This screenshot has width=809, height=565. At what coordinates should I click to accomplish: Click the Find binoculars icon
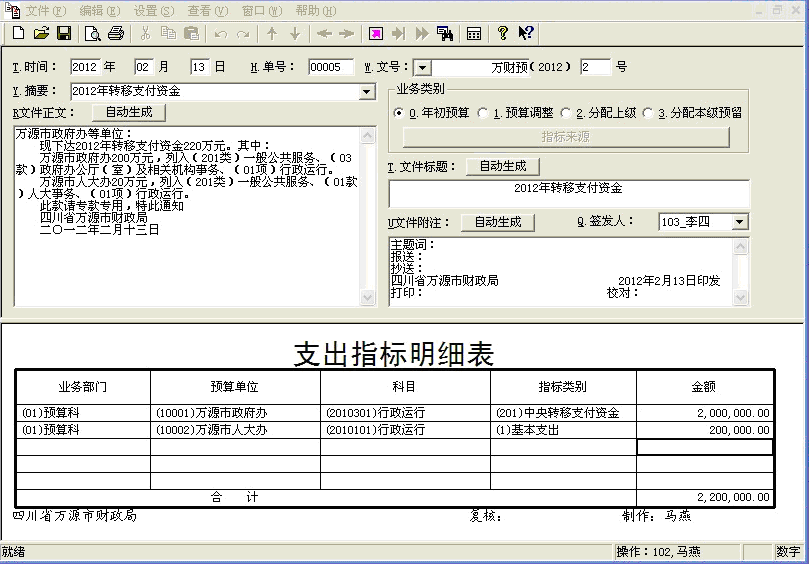tap(445, 34)
